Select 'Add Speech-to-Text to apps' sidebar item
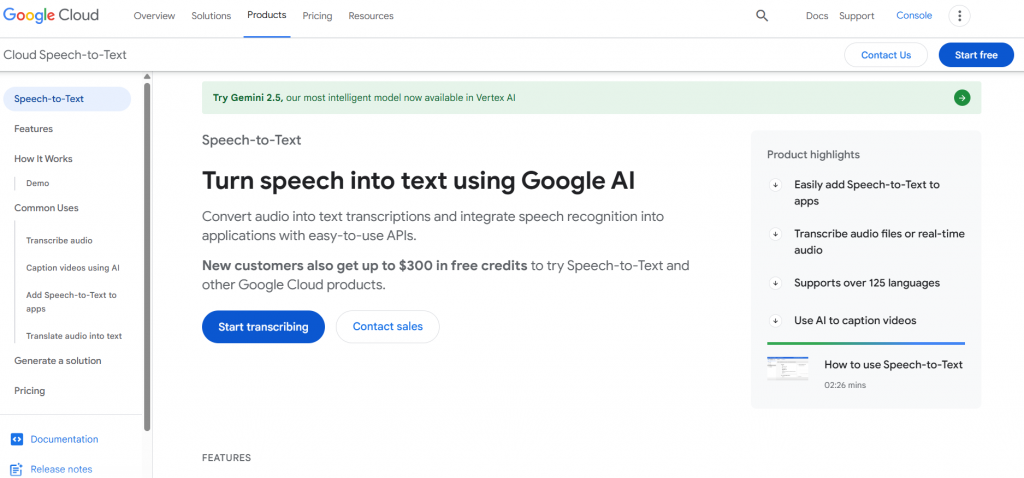This screenshot has height=478, width=1024. coord(71,302)
